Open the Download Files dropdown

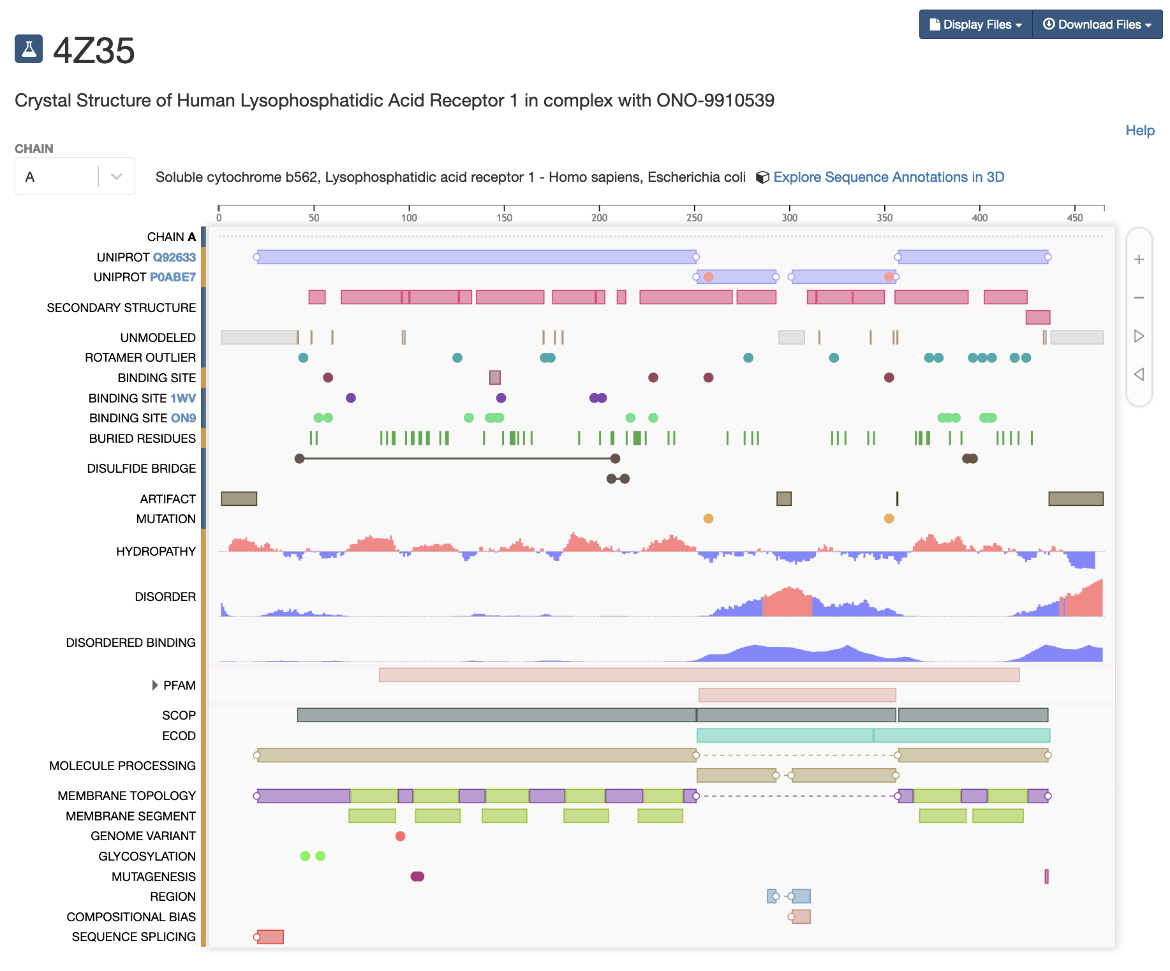(x=1097, y=25)
